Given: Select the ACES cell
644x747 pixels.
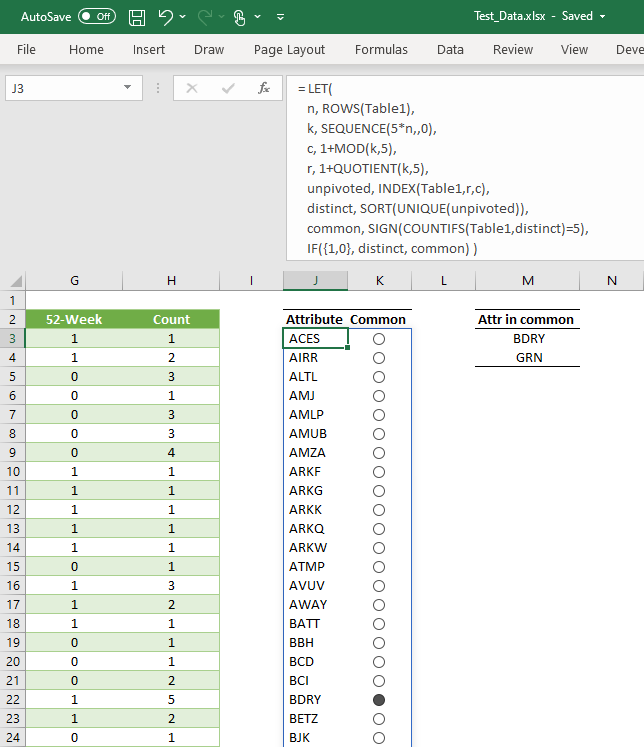Looking at the screenshot, I should click(315, 339).
